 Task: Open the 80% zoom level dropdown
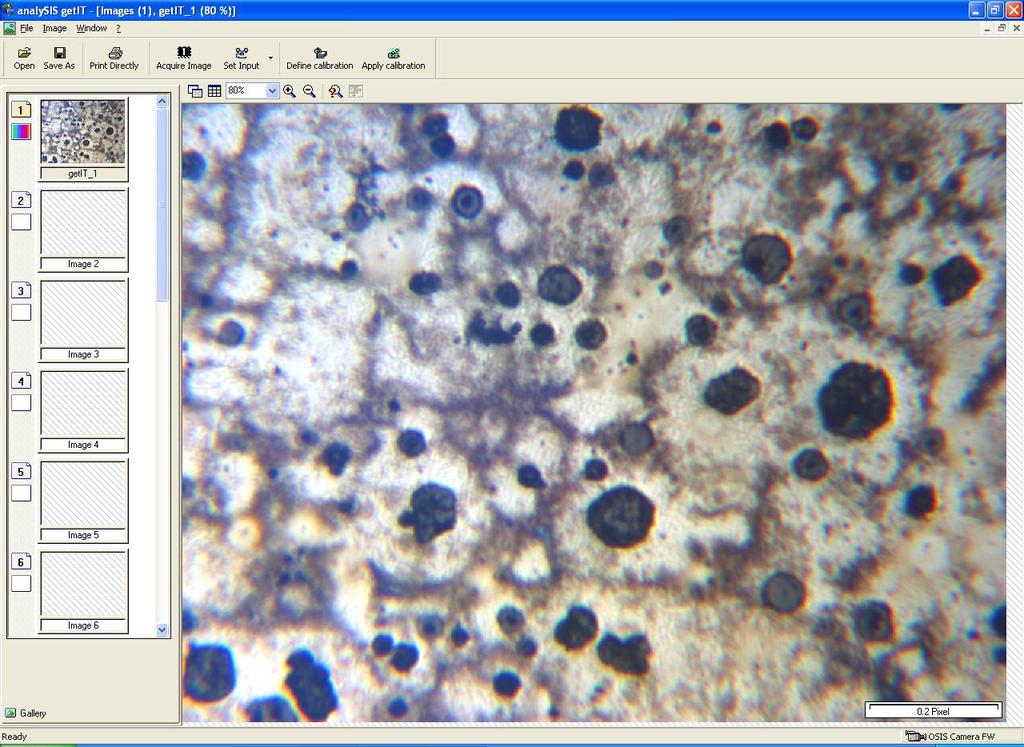click(x=272, y=91)
